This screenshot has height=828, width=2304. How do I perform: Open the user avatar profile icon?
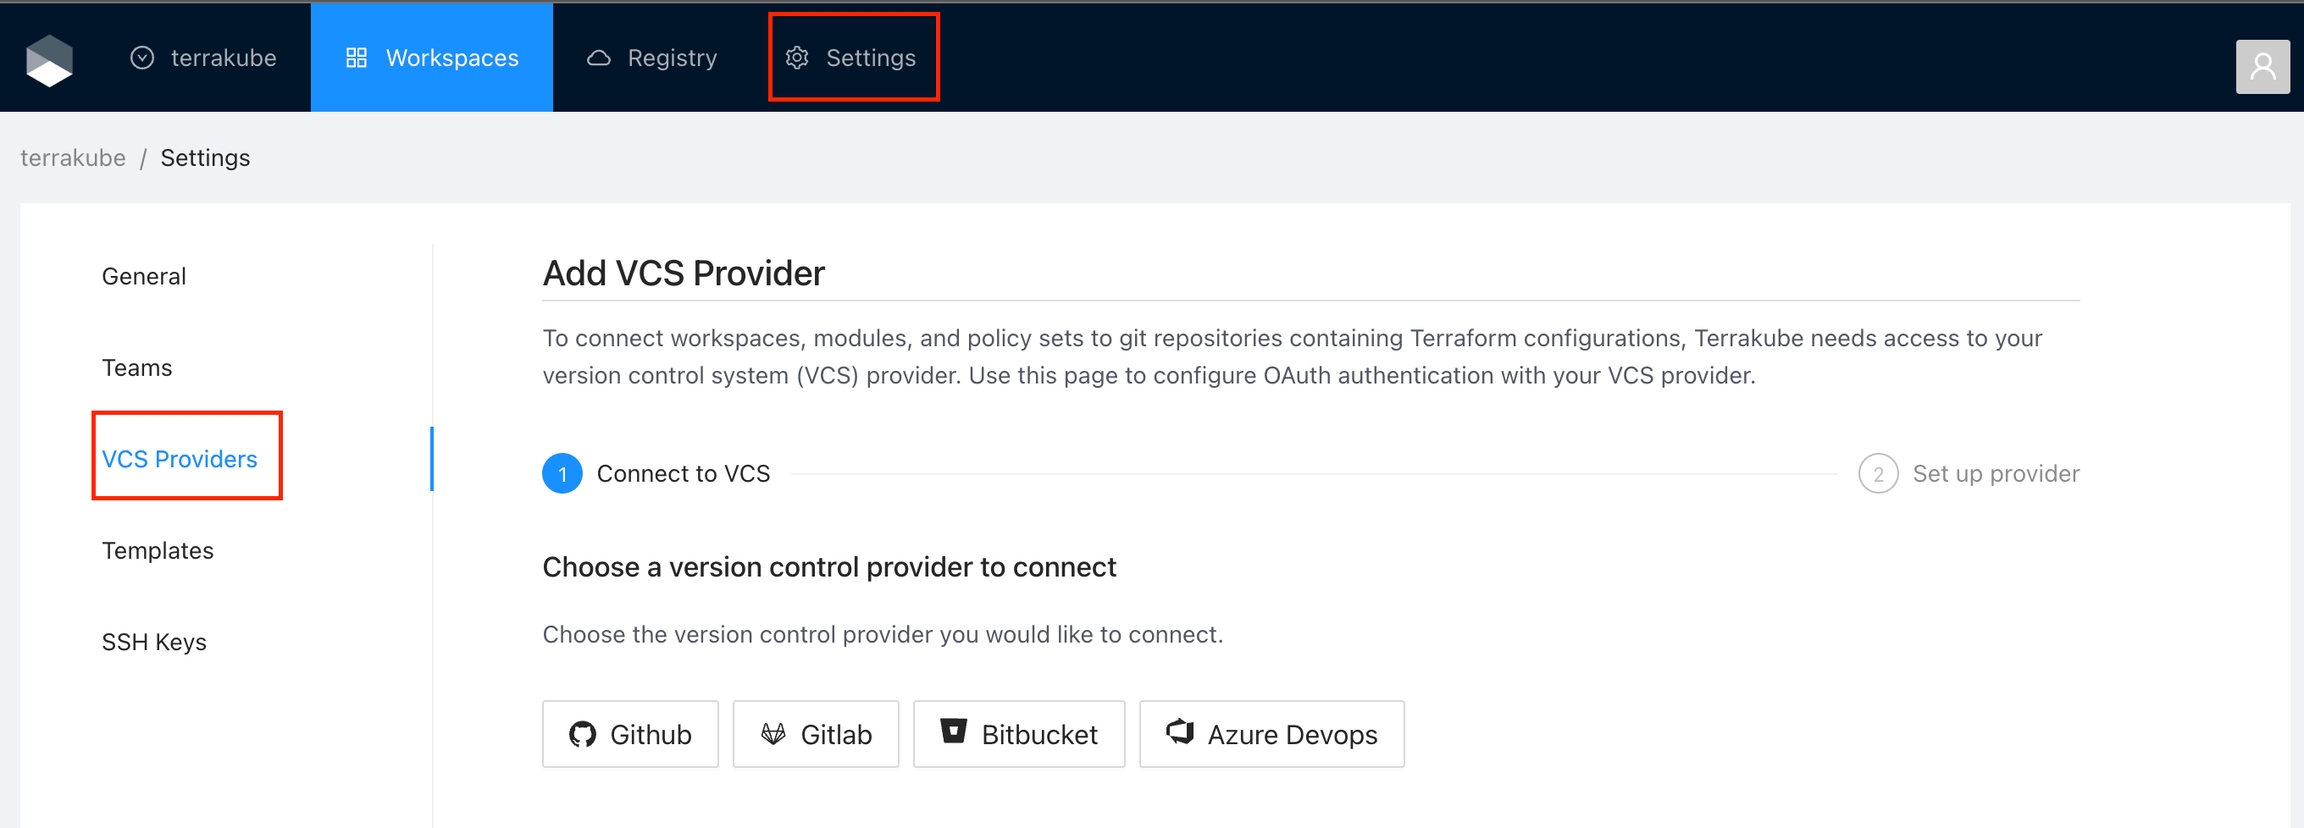2263,67
